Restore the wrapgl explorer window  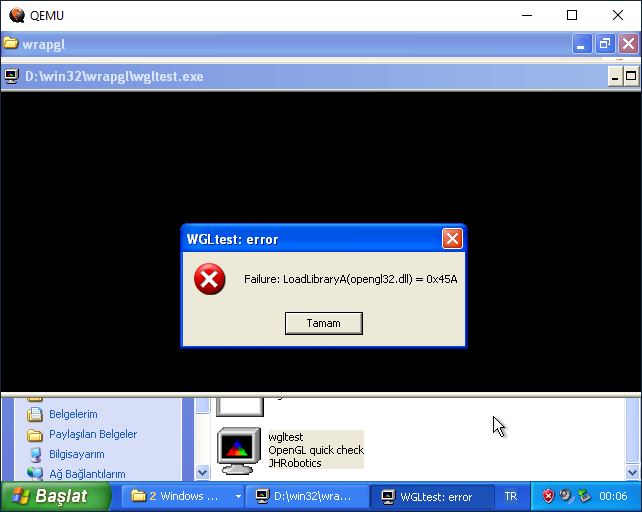(604, 44)
